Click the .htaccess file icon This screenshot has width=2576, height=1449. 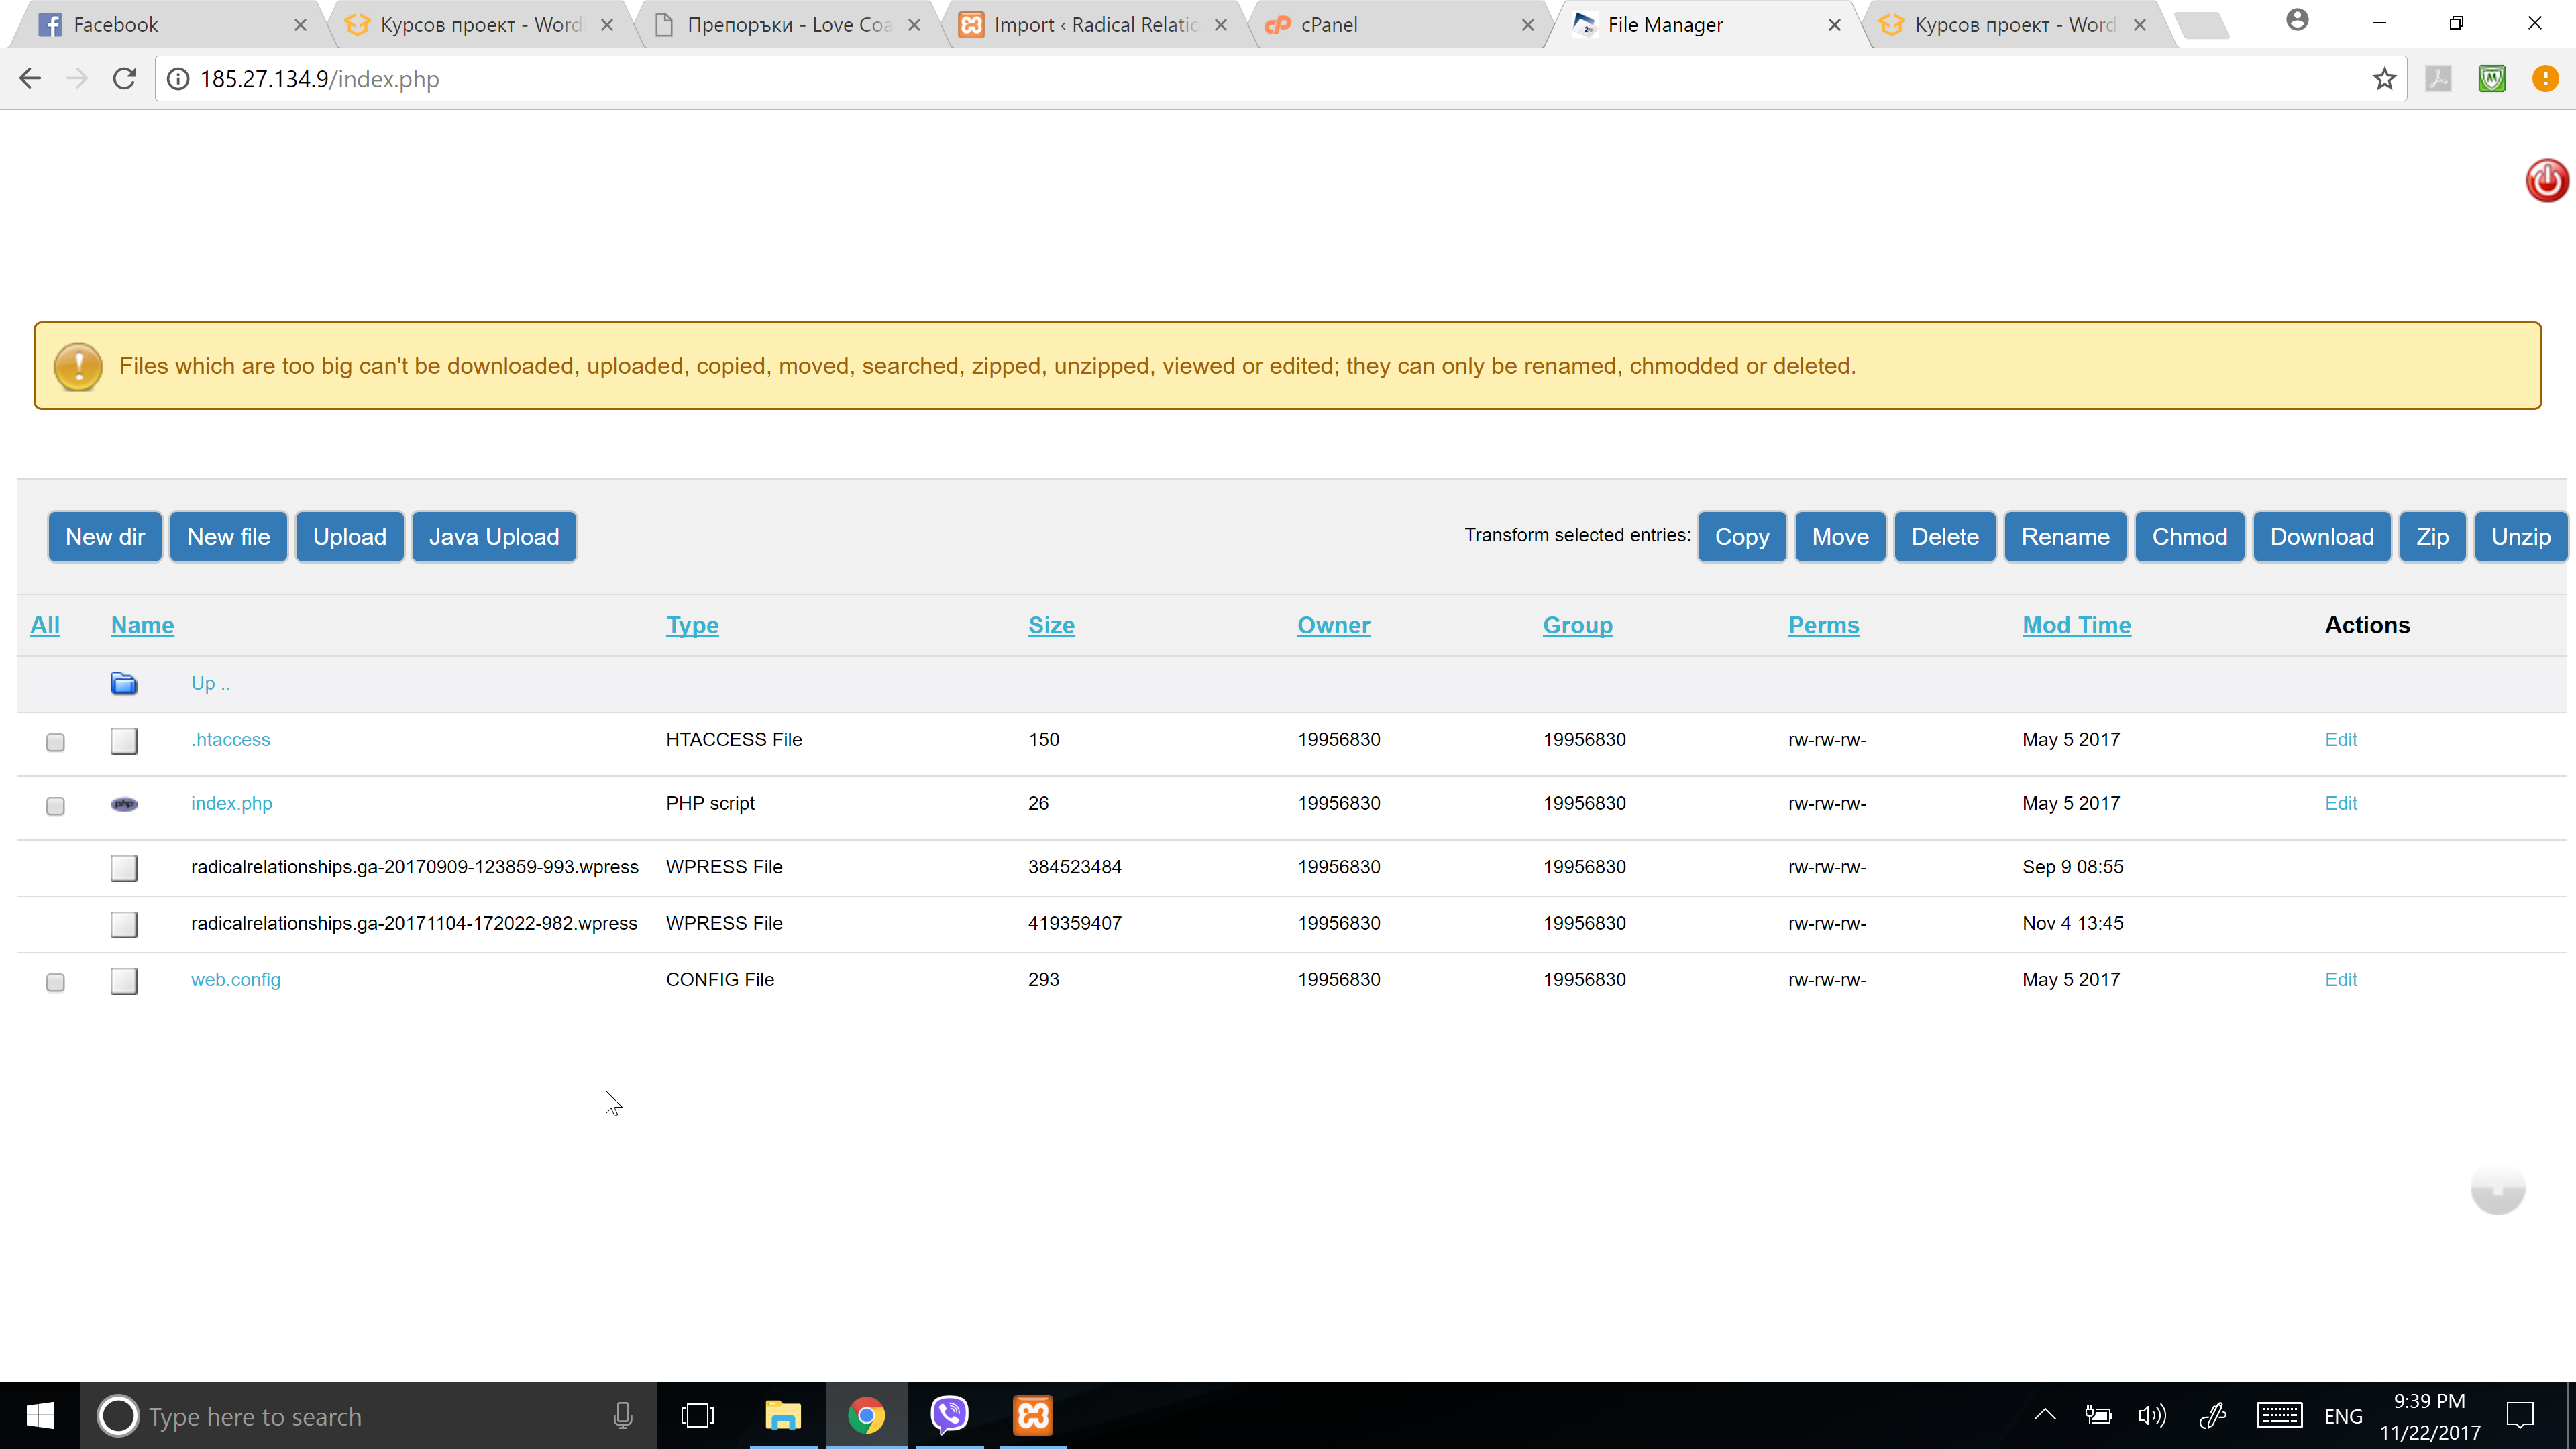point(124,741)
